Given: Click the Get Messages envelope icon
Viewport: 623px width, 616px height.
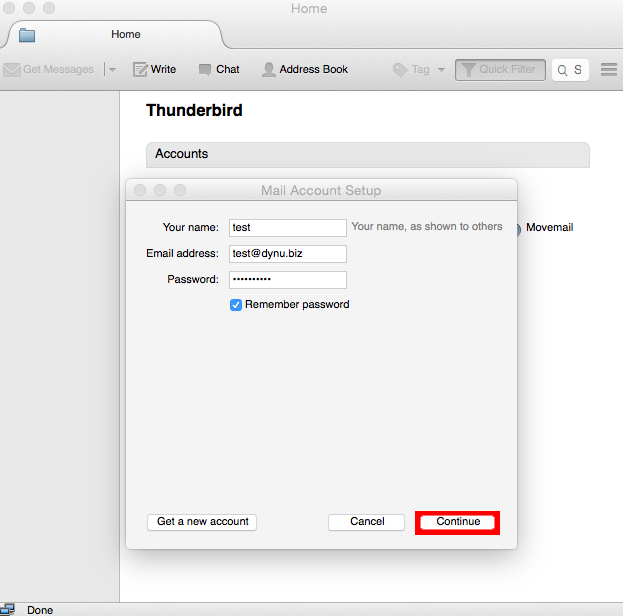Looking at the screenshot, I should (x=12, y=70).
